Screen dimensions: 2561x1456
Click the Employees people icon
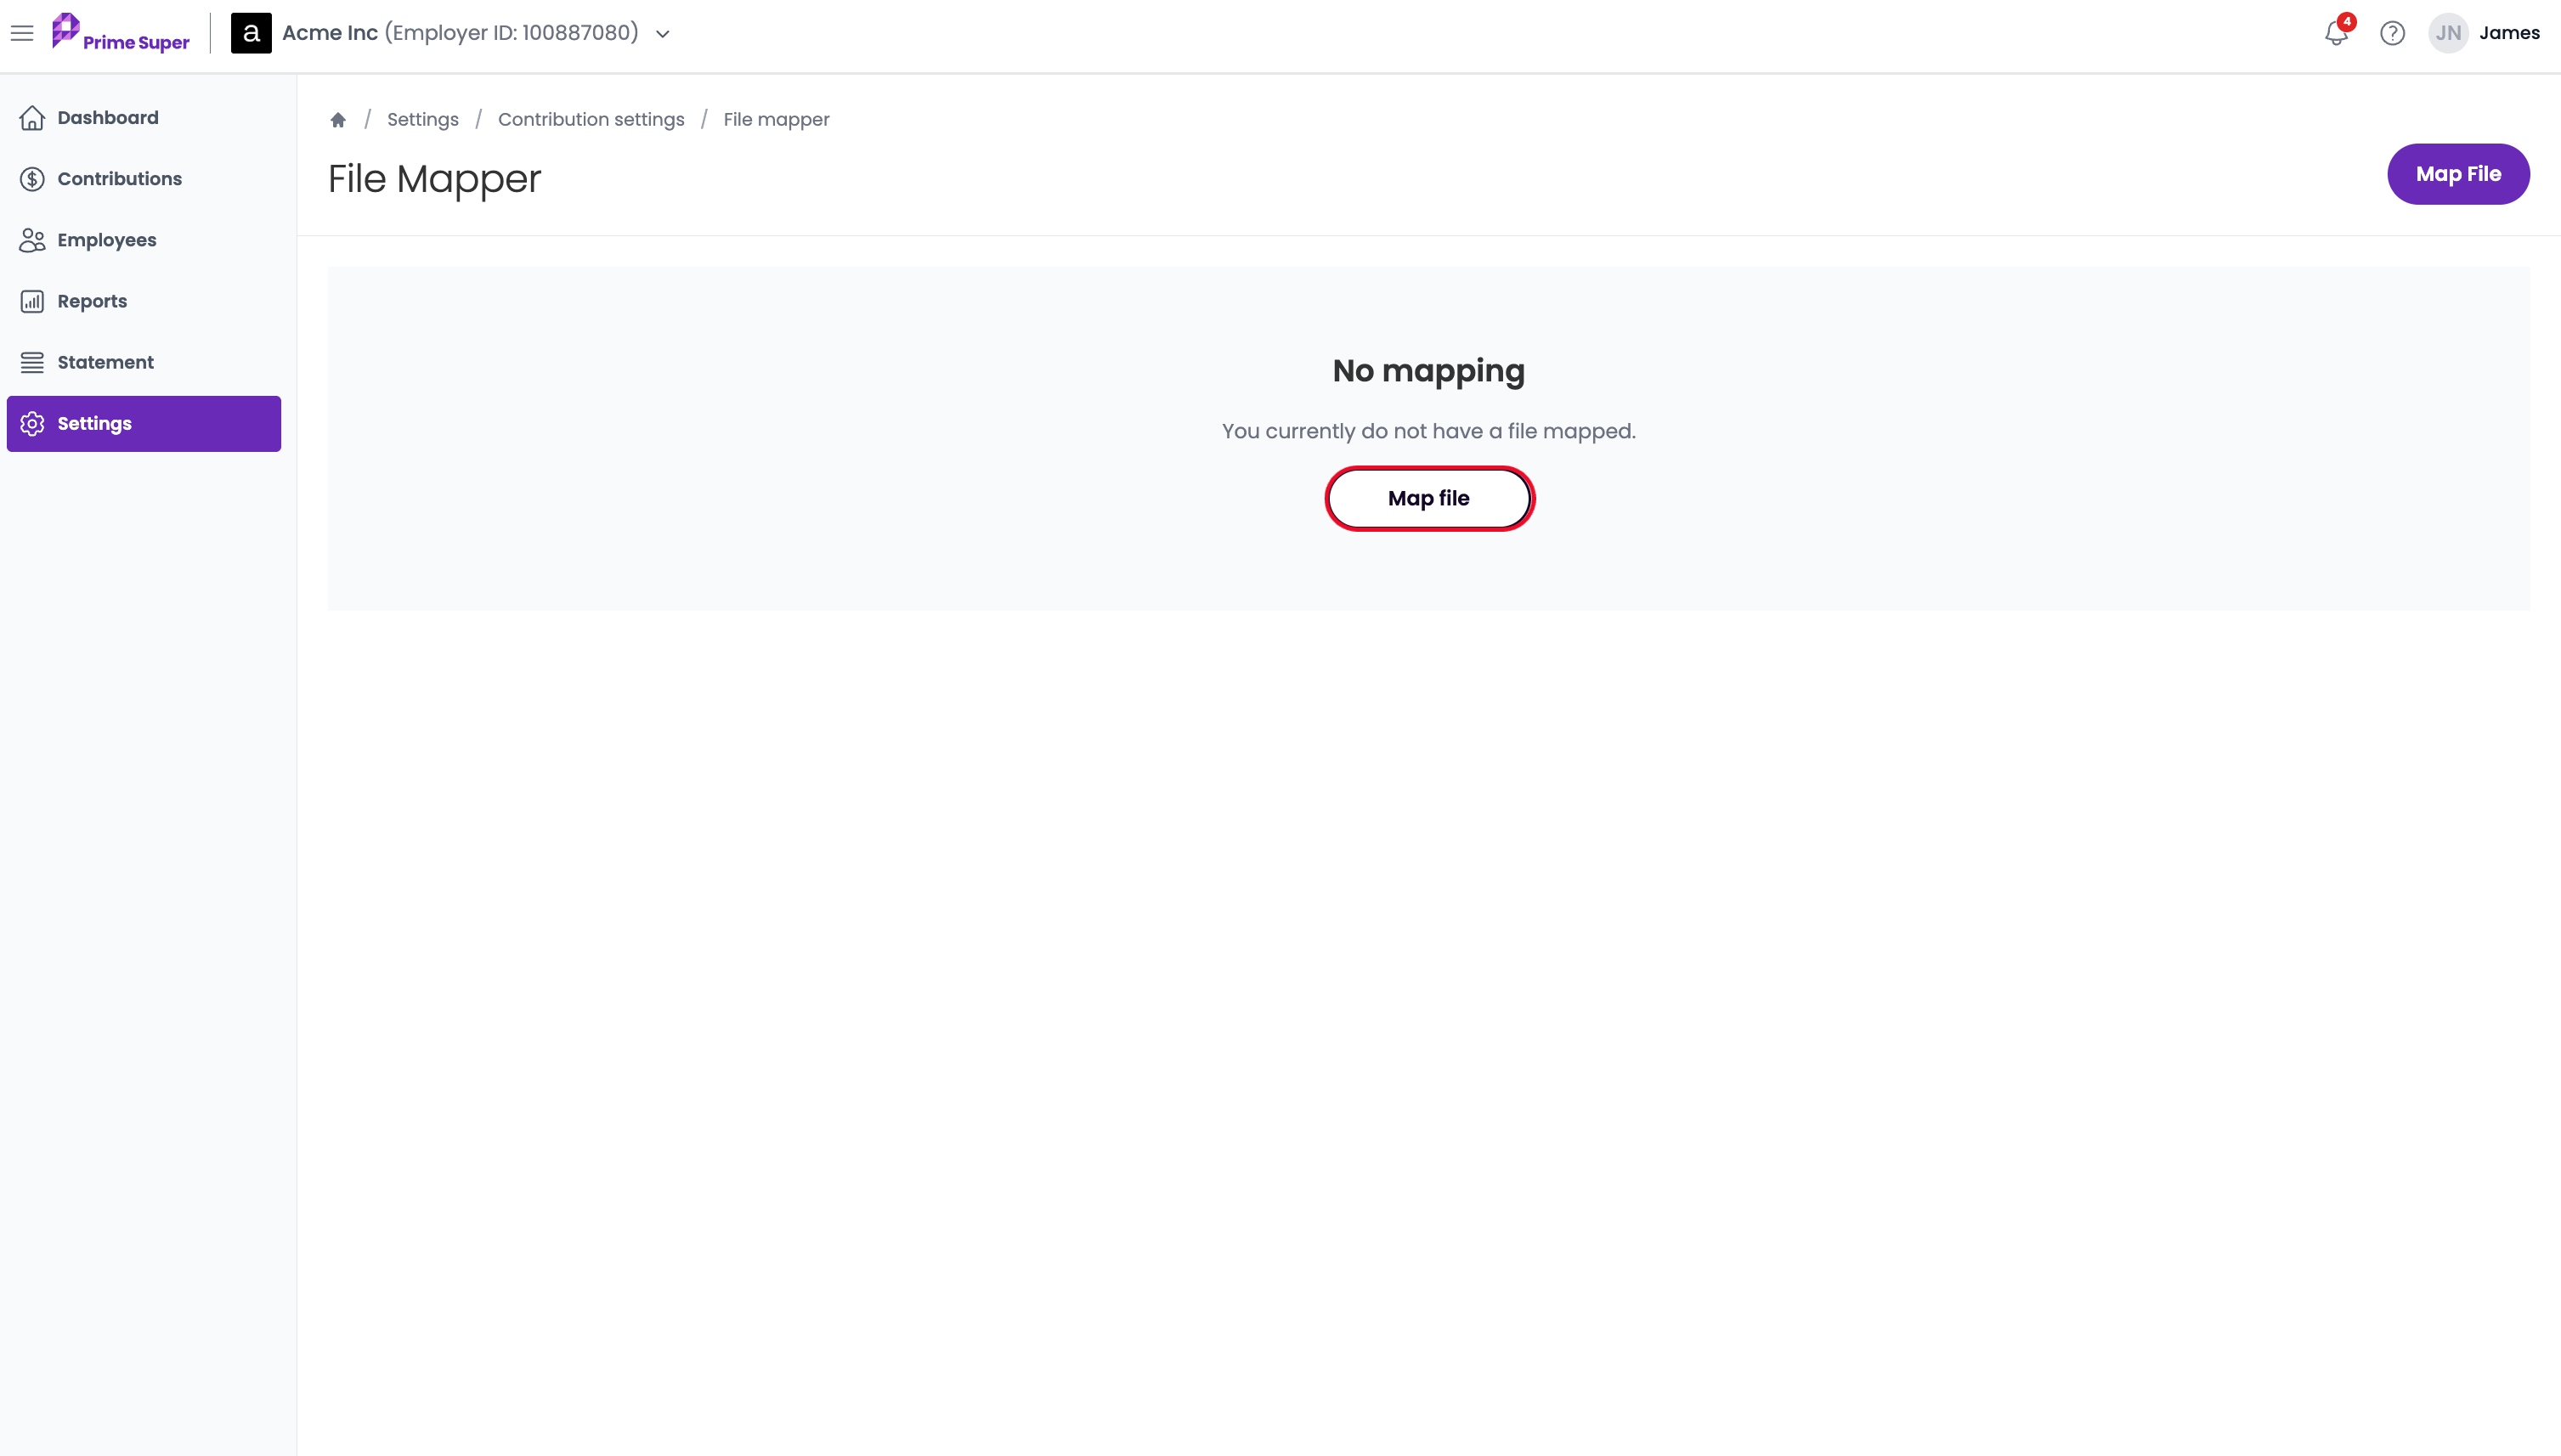click(x=32, y=240)
